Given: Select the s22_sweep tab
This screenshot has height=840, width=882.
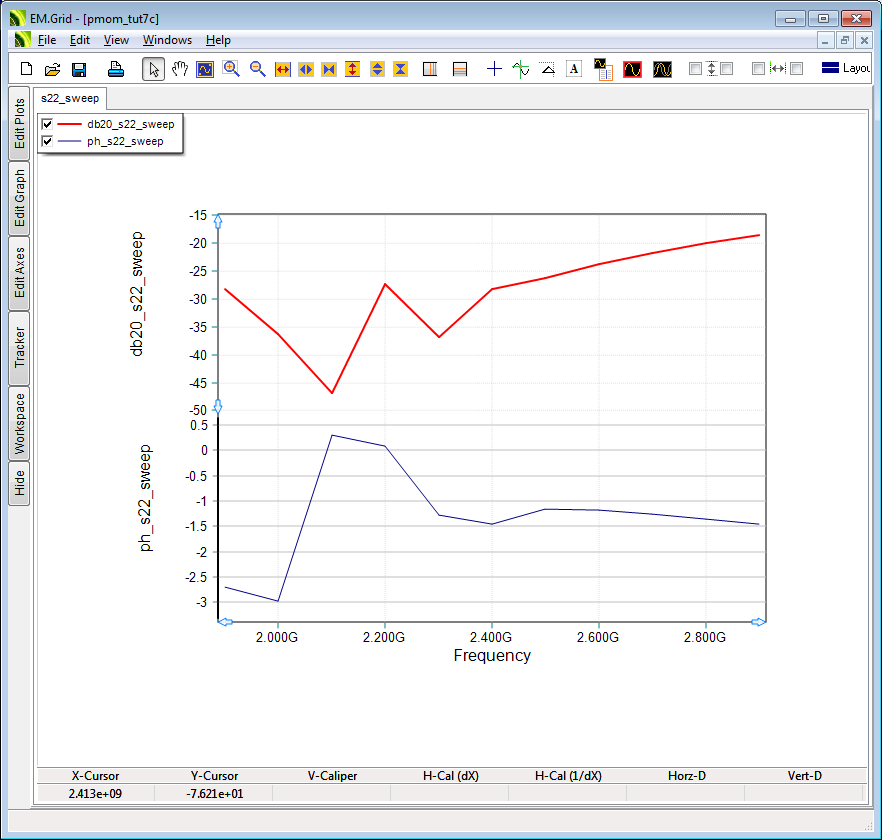Looking at the screenshot, I should (x=70, y=98).
